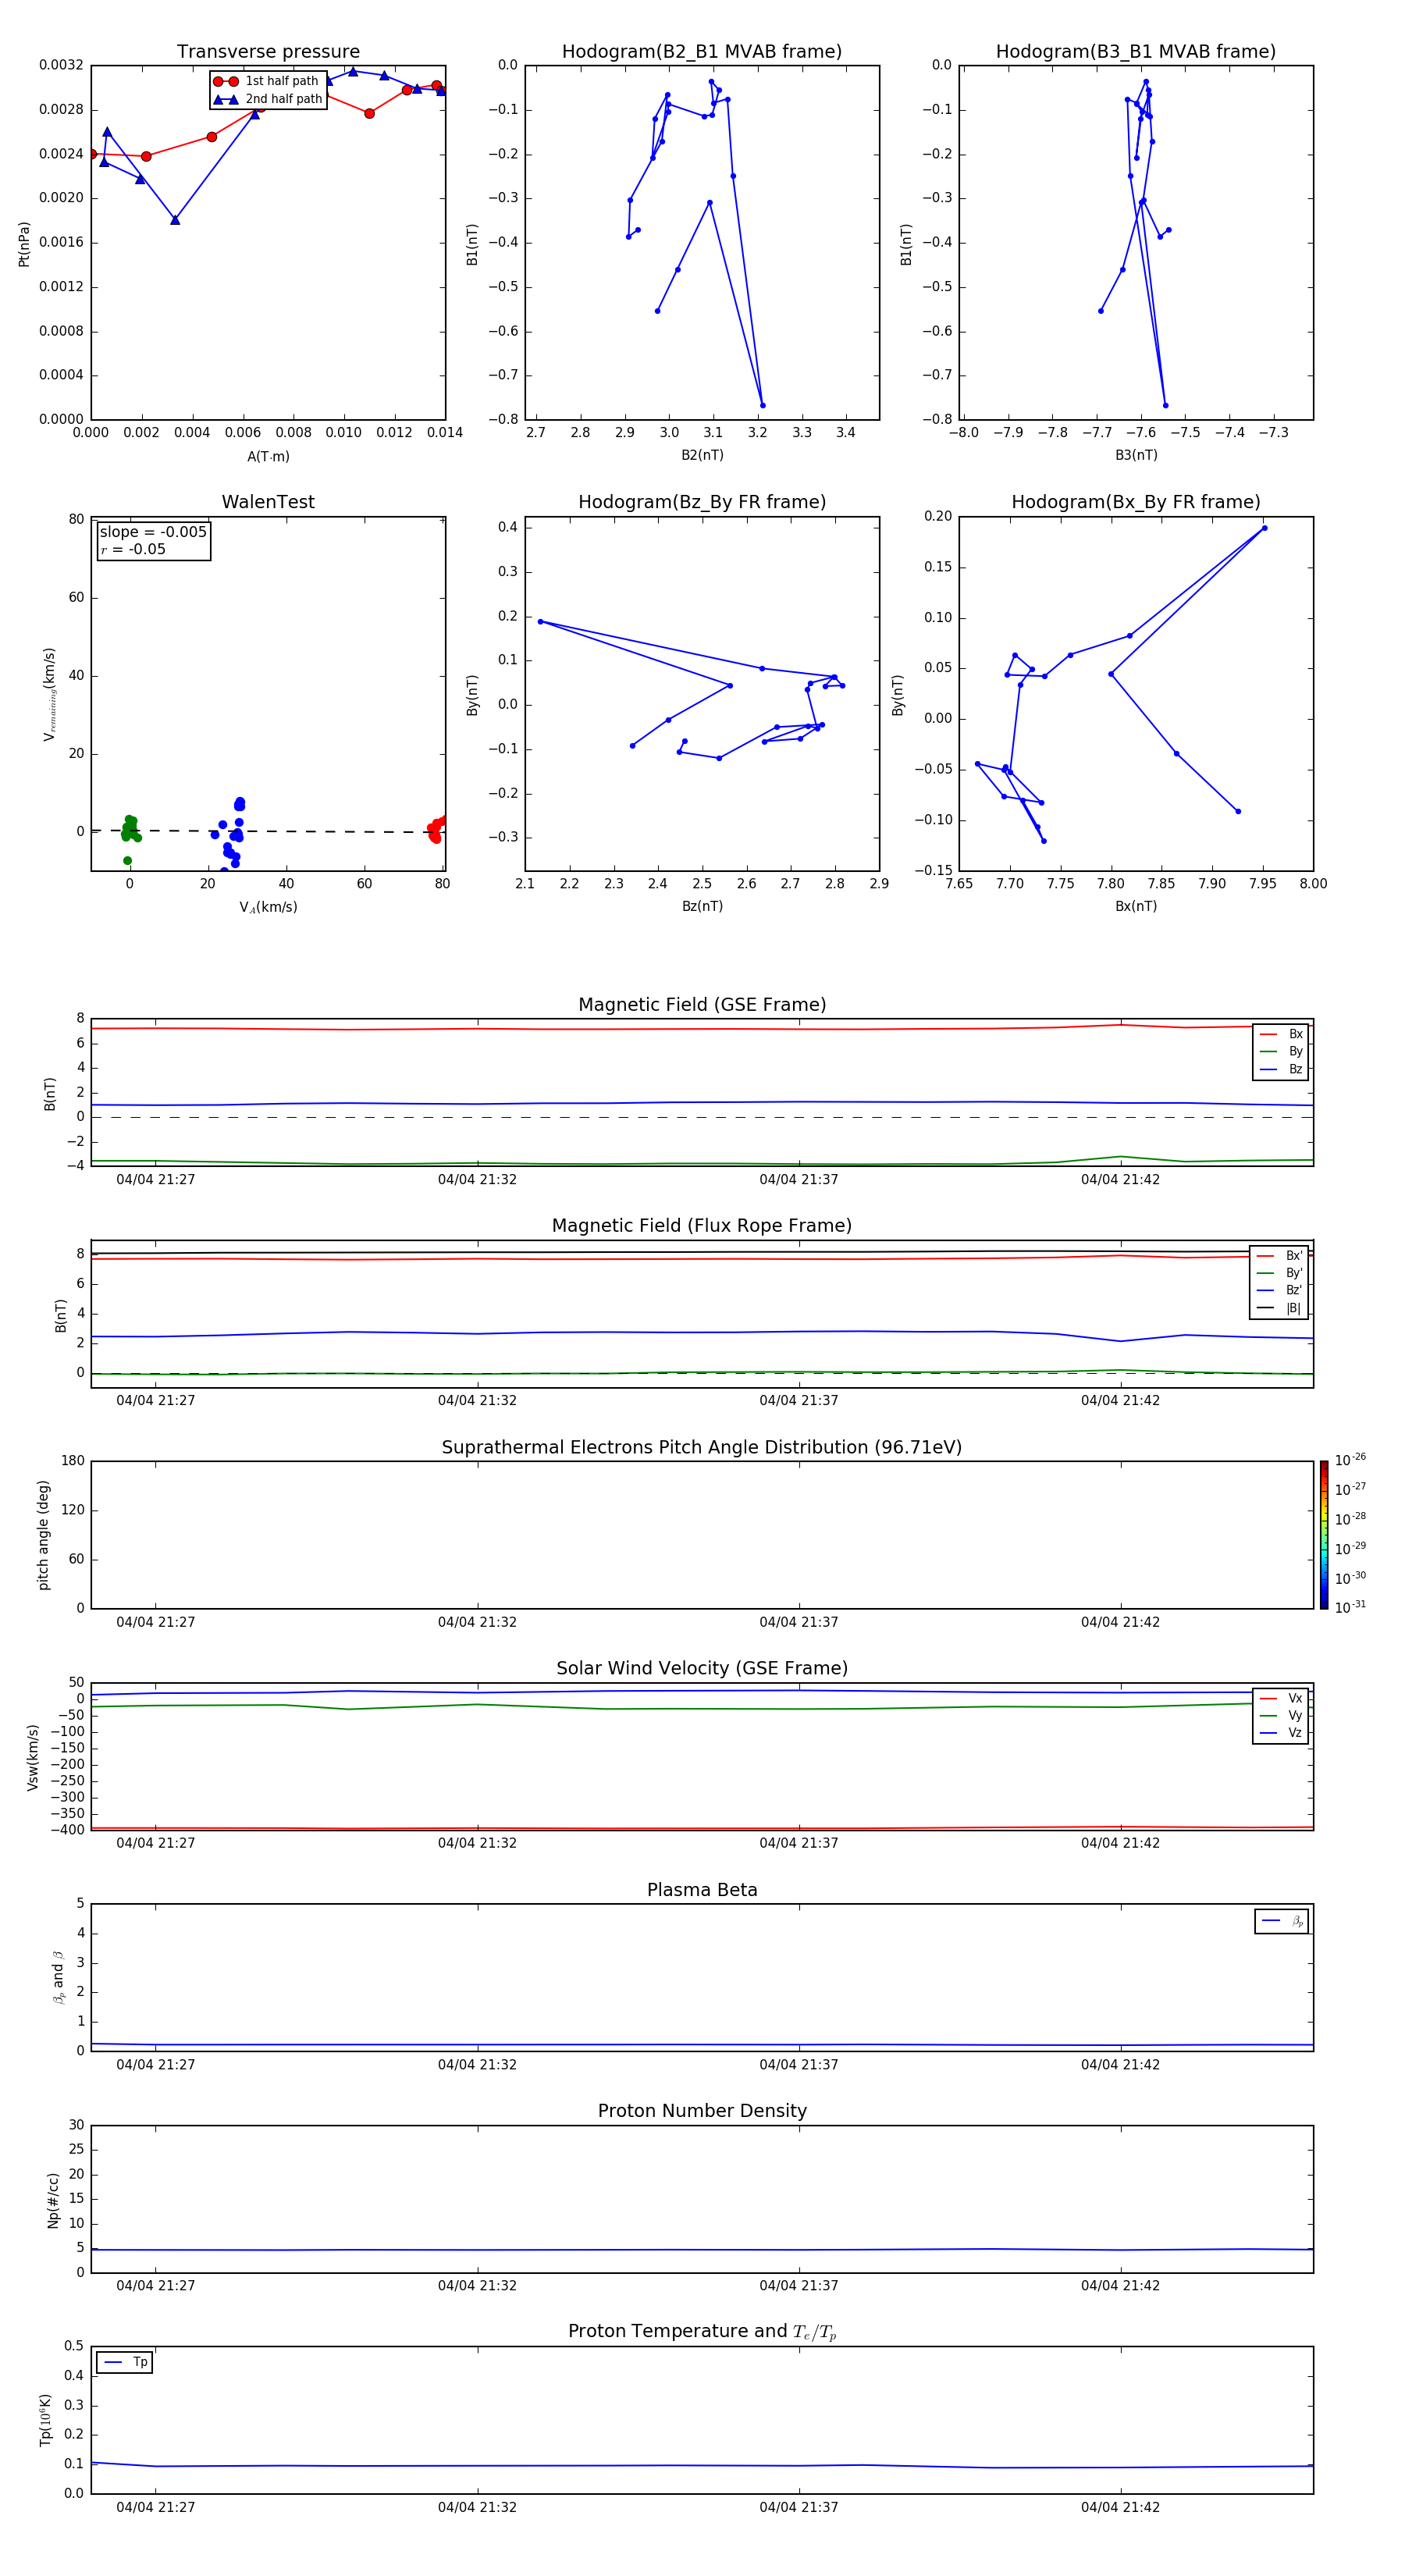1405x2576 pixels.
Task: Click the Plasma Beta panel title
Action: point(702,1890)
